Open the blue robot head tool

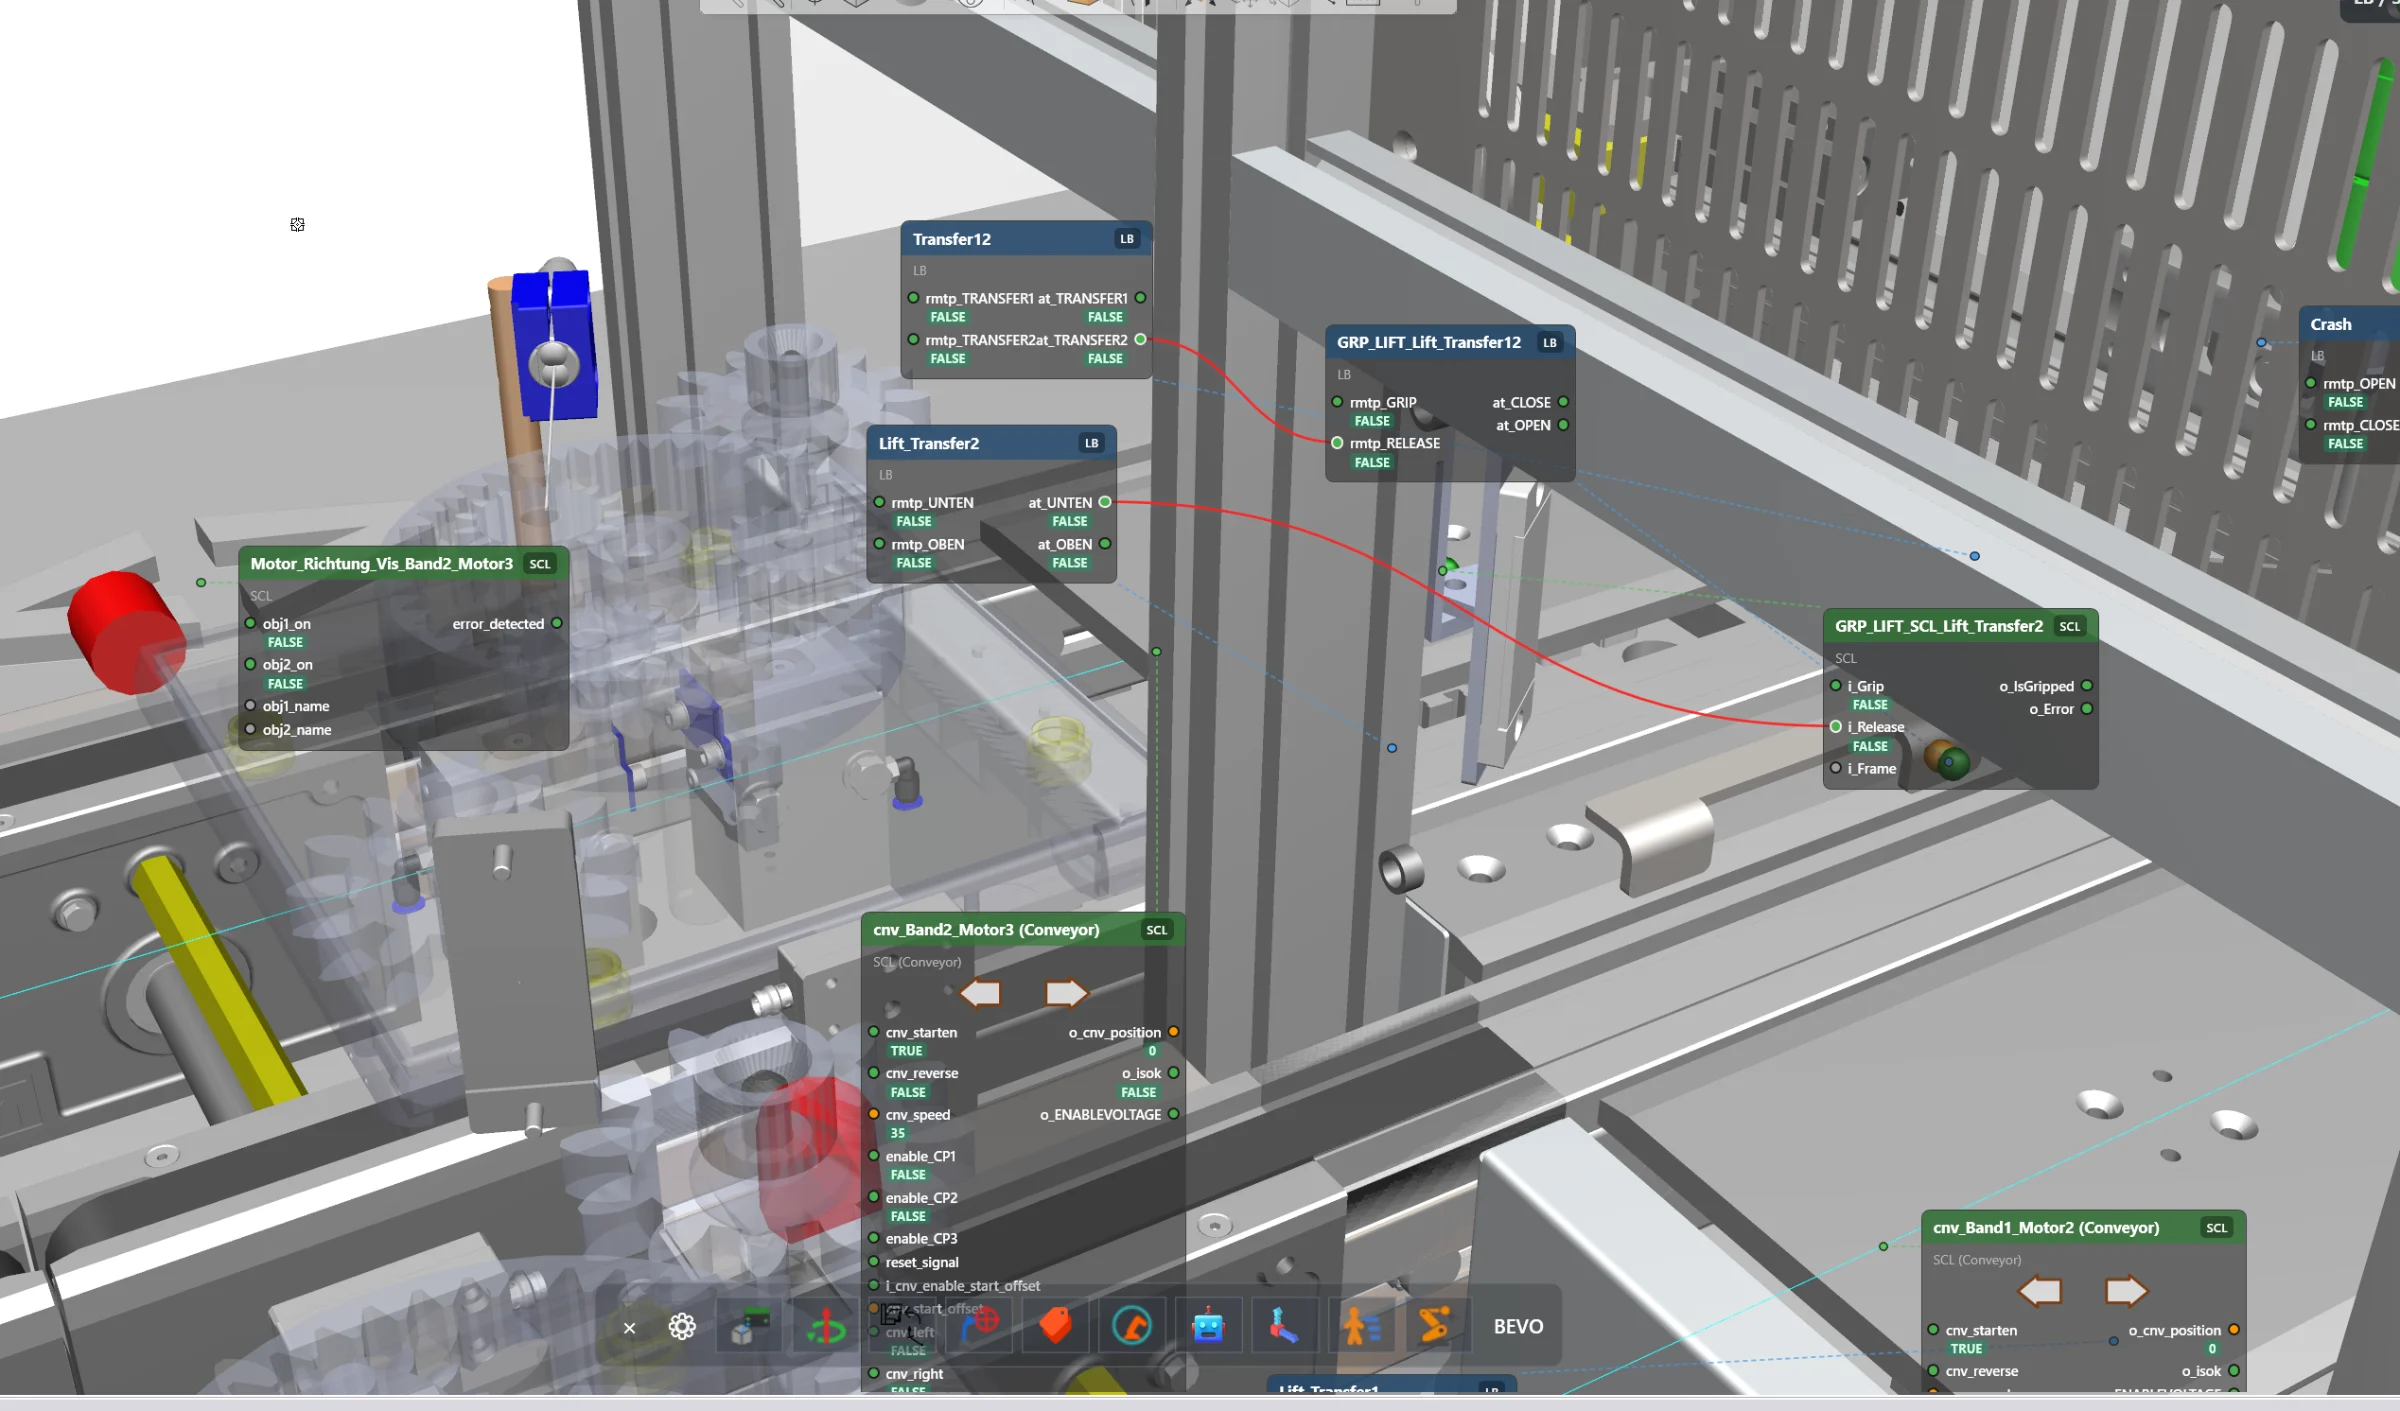point(1209,1327)
